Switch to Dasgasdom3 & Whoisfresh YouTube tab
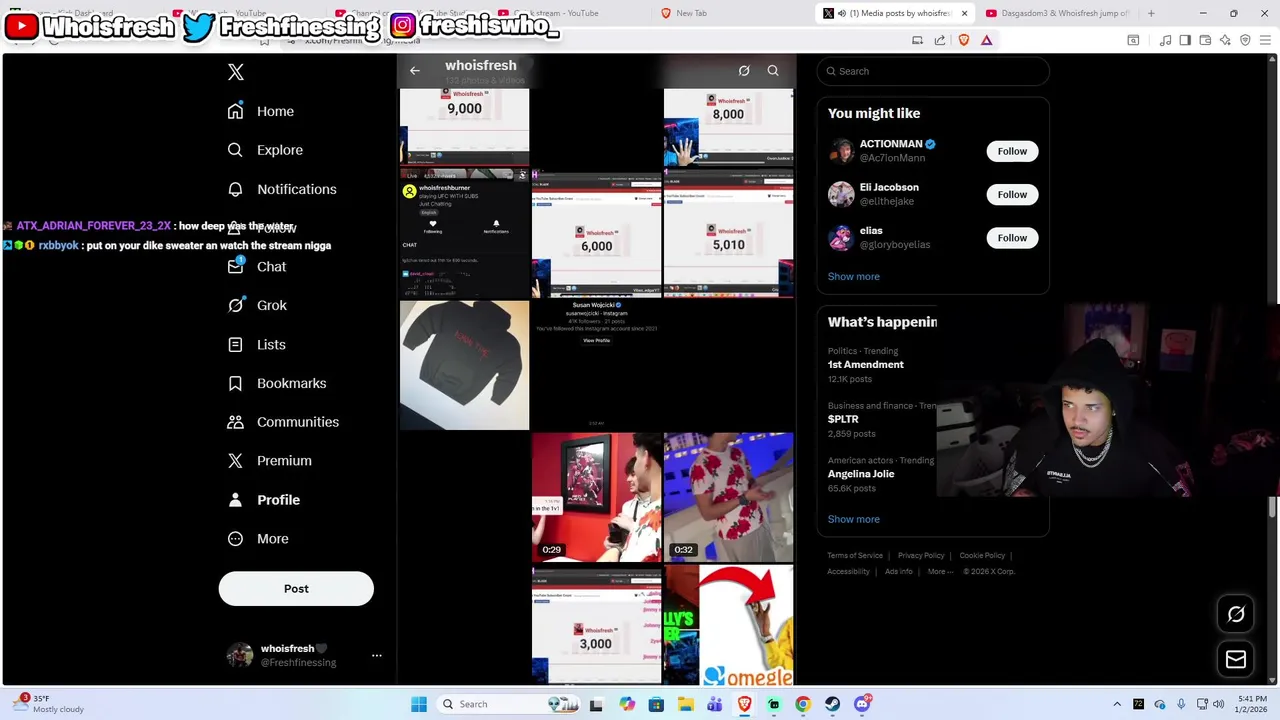 coord(1058,13)
